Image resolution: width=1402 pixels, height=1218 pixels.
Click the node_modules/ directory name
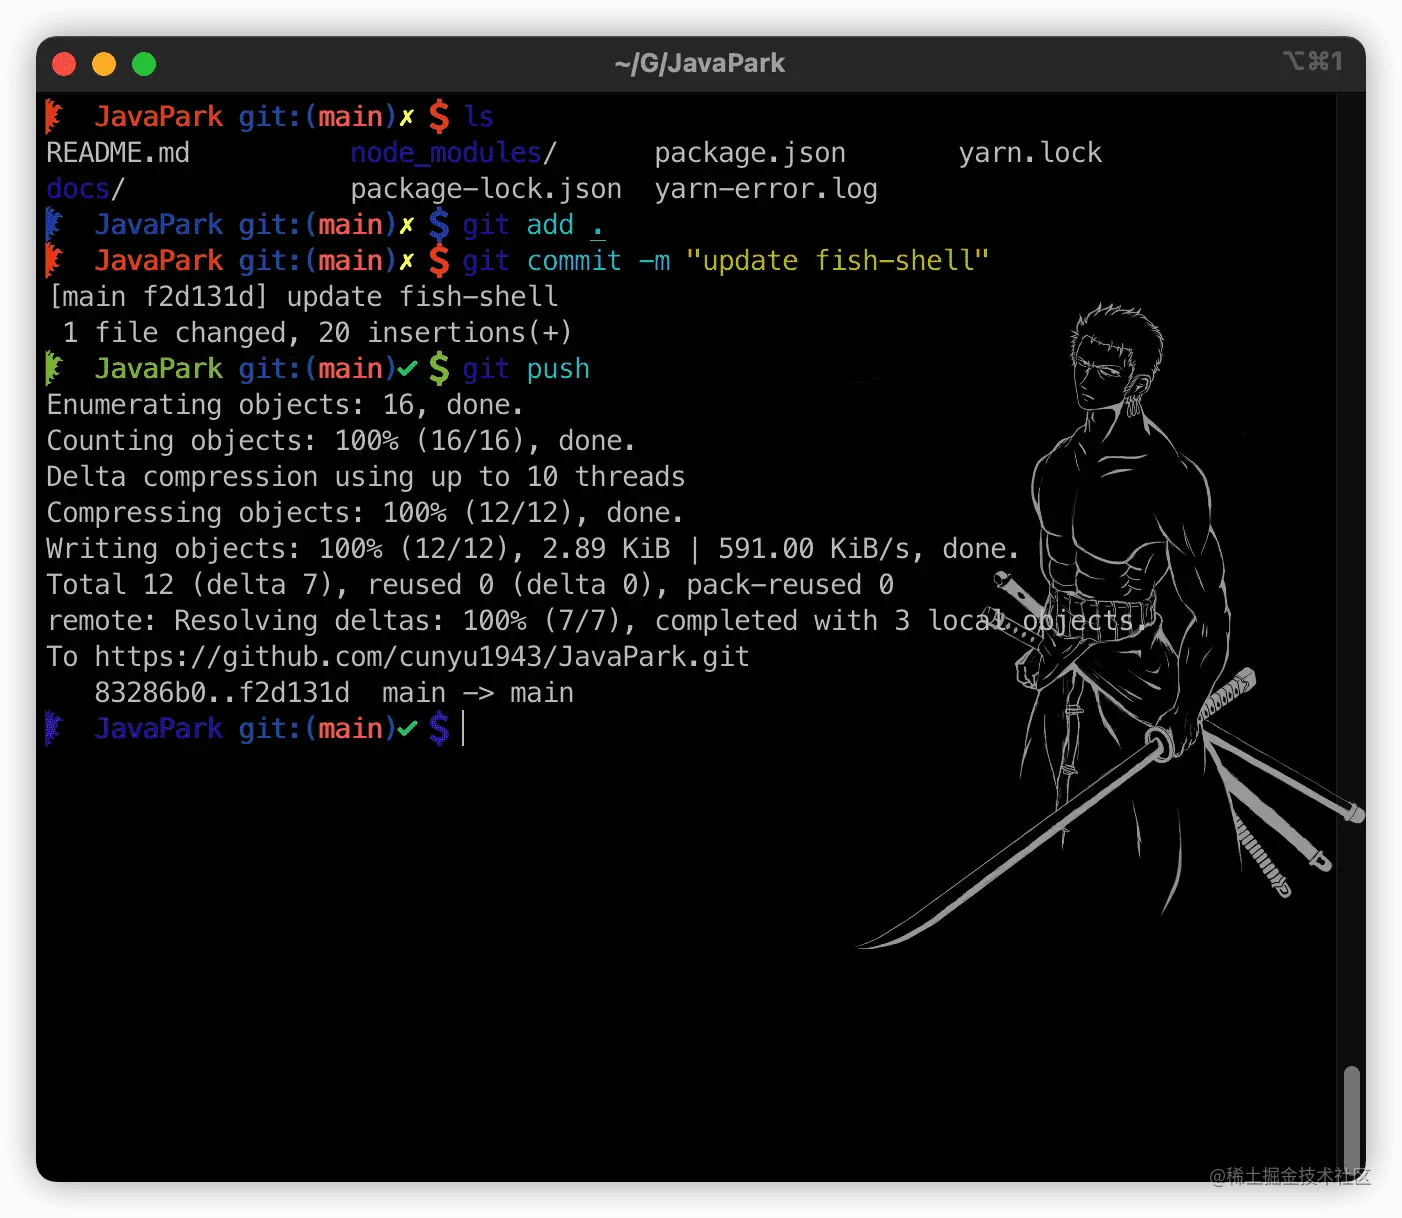[x=453, y=153]
